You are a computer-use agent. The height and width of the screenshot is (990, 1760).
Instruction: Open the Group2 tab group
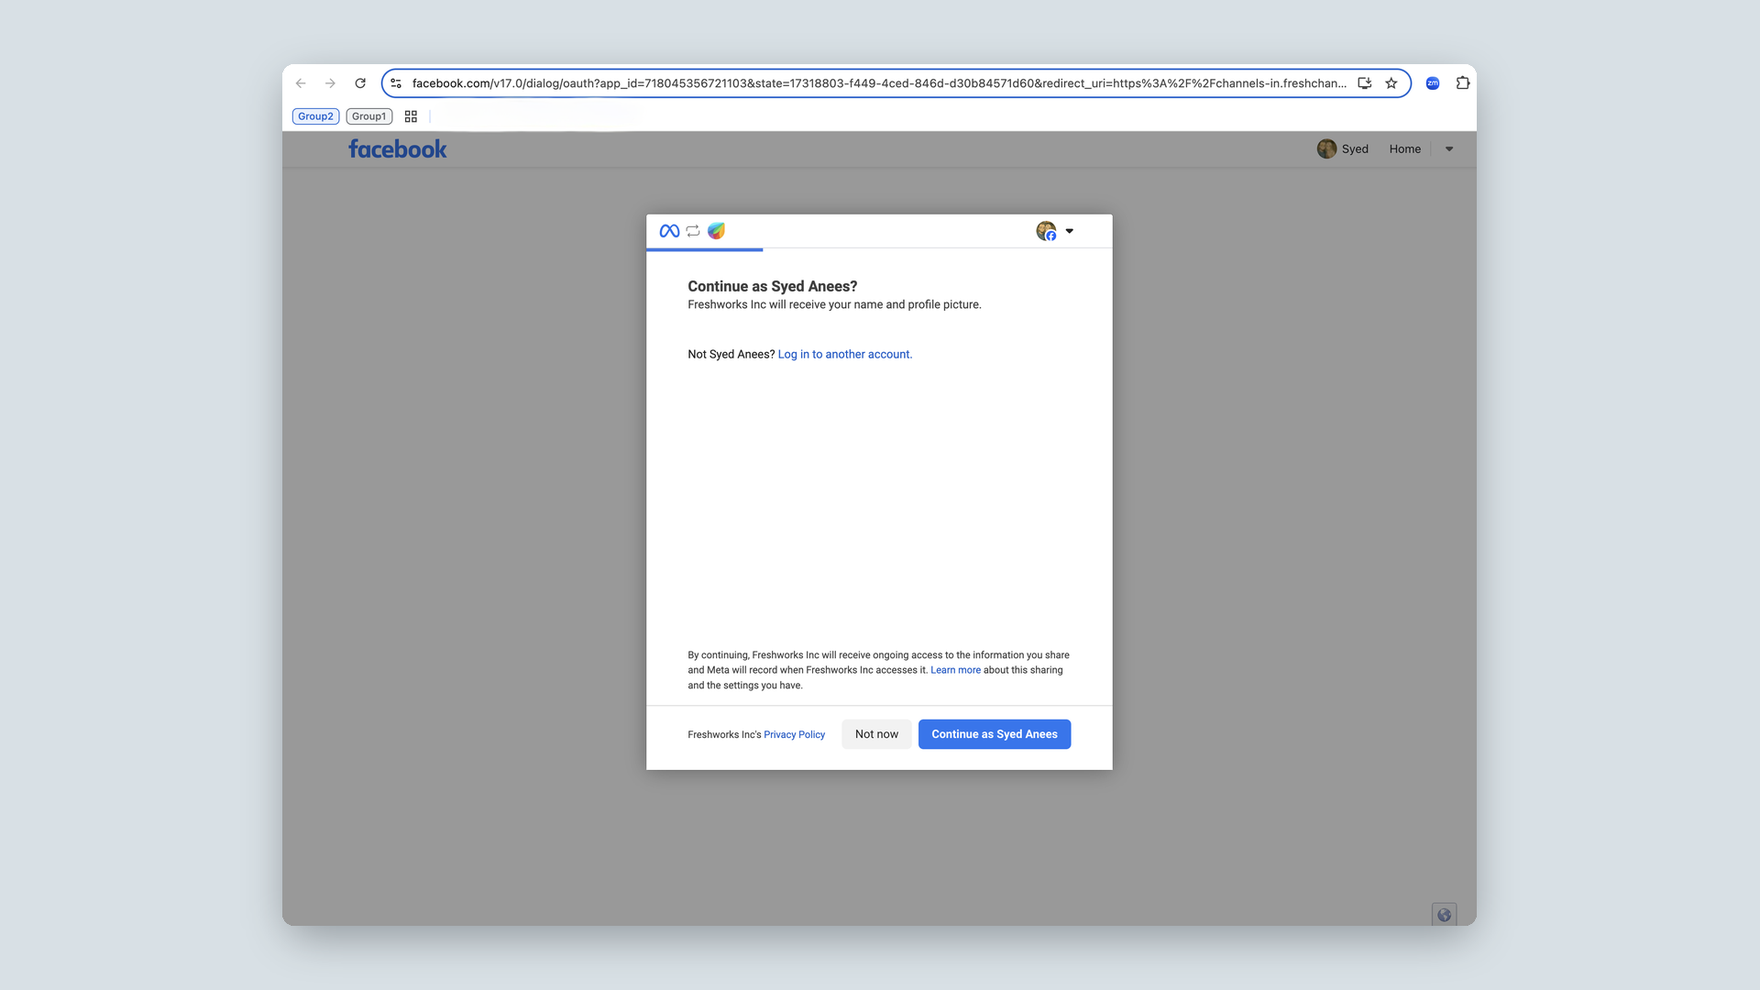tap(315, 116)
